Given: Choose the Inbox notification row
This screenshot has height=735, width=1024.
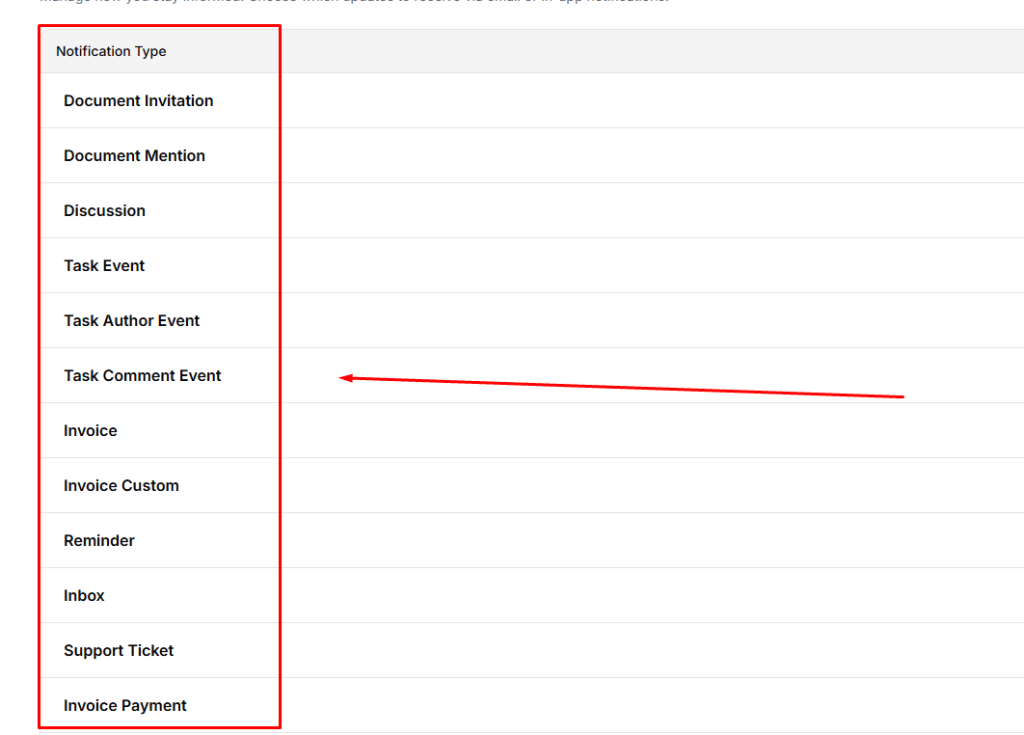Looking at the screenshot, I should [84, 596].
